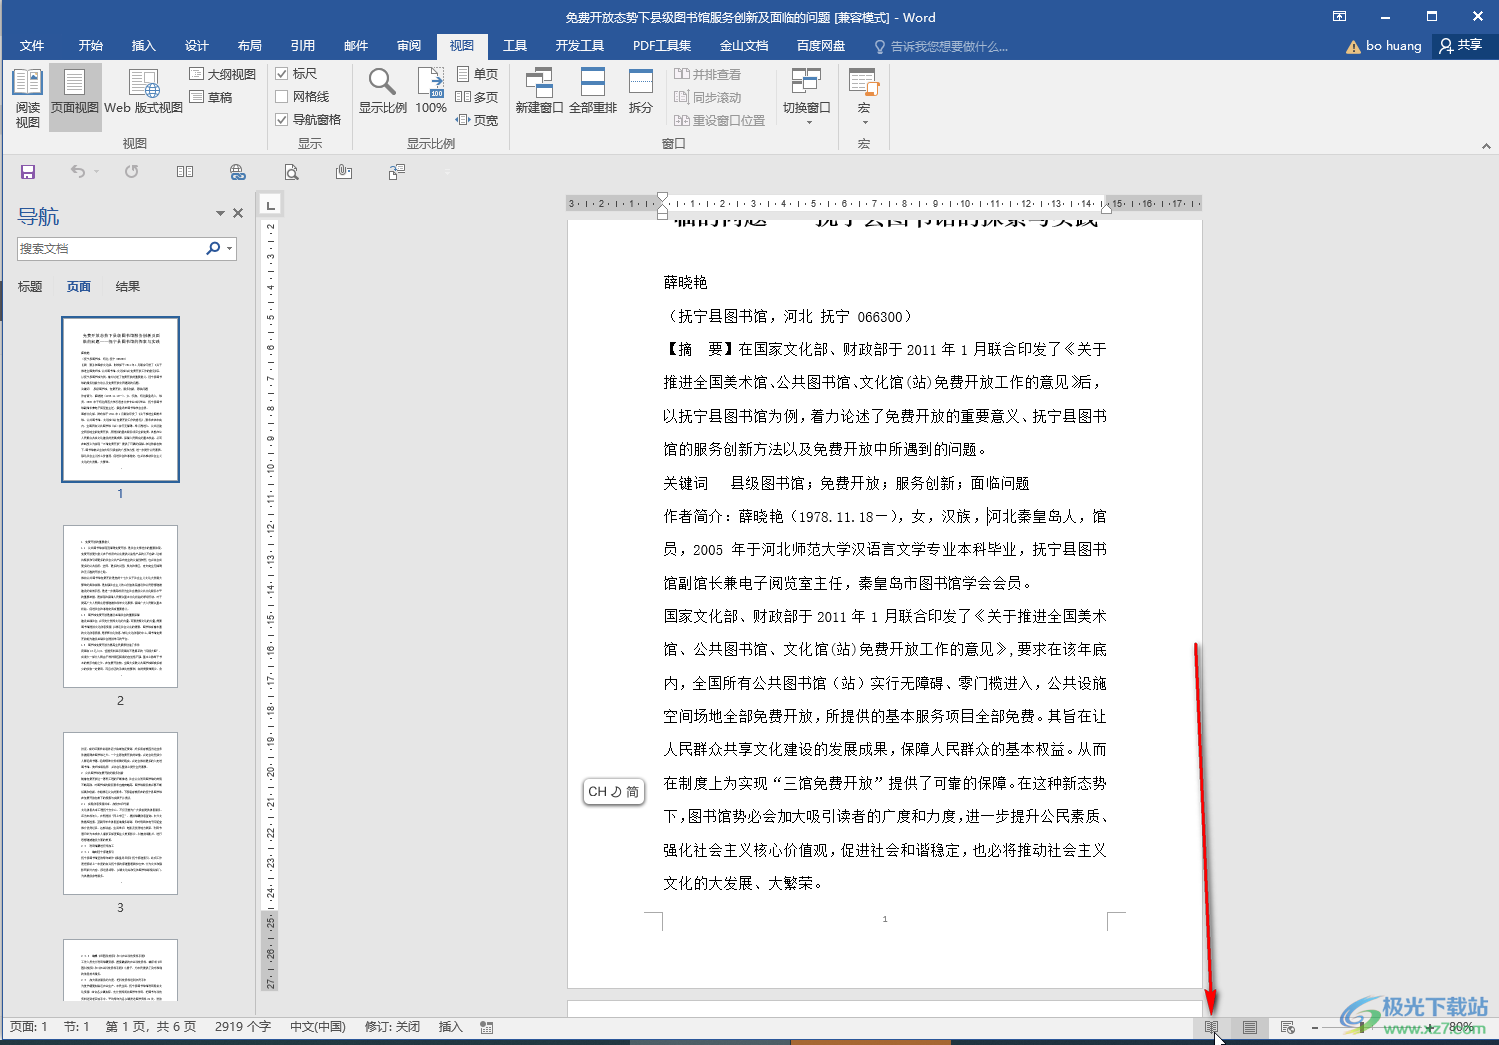Click the Share (共享) button

pyautogui.click(x=1461, y=46)
